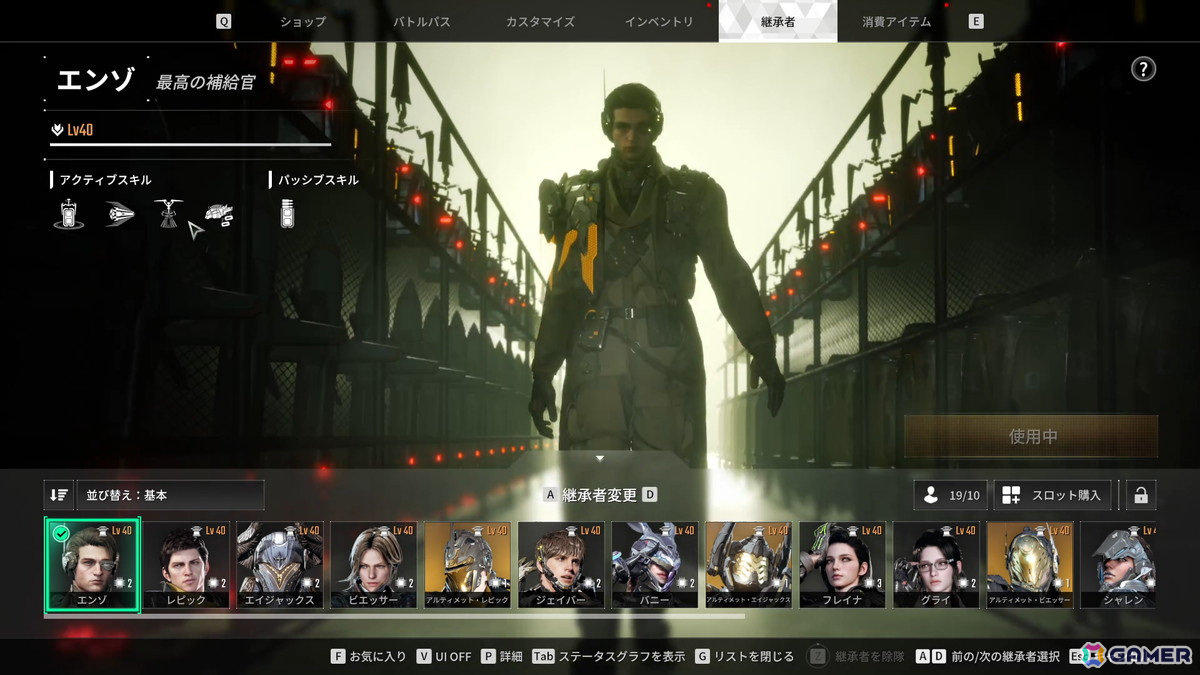Click お気に入り favorite shortcut
Image resolution: width=1200 pixels, height=675 pixels.
tap(370, 656)
